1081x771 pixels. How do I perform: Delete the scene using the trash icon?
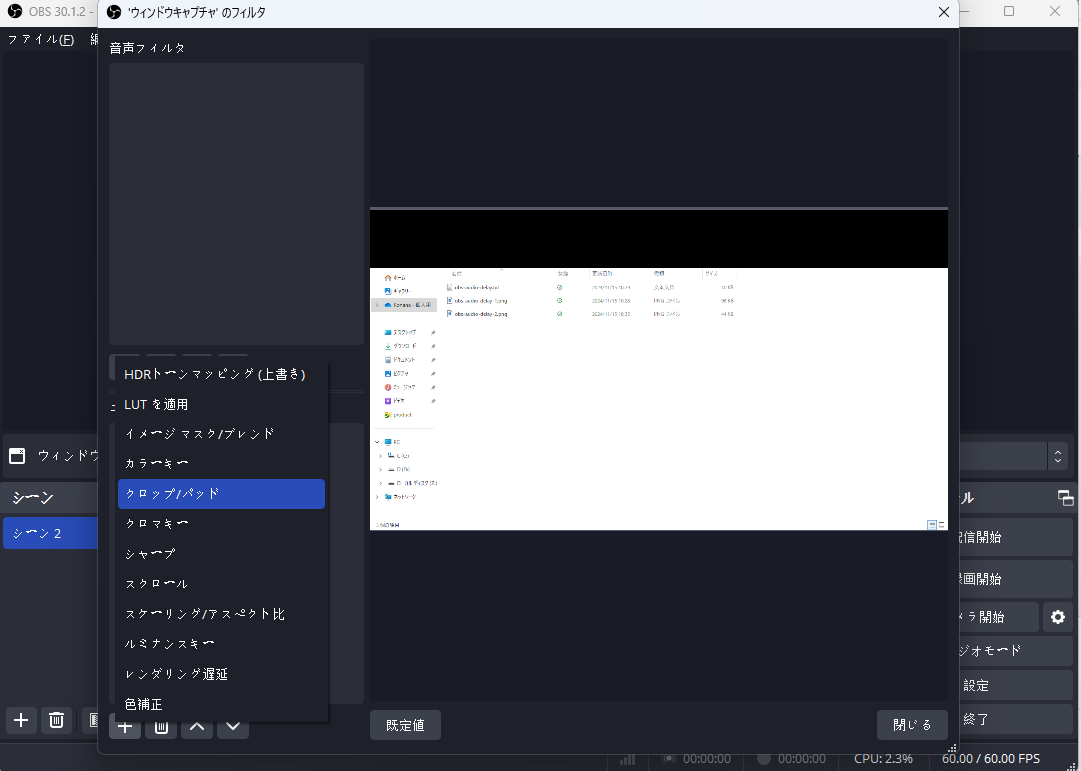click(57, 719)
